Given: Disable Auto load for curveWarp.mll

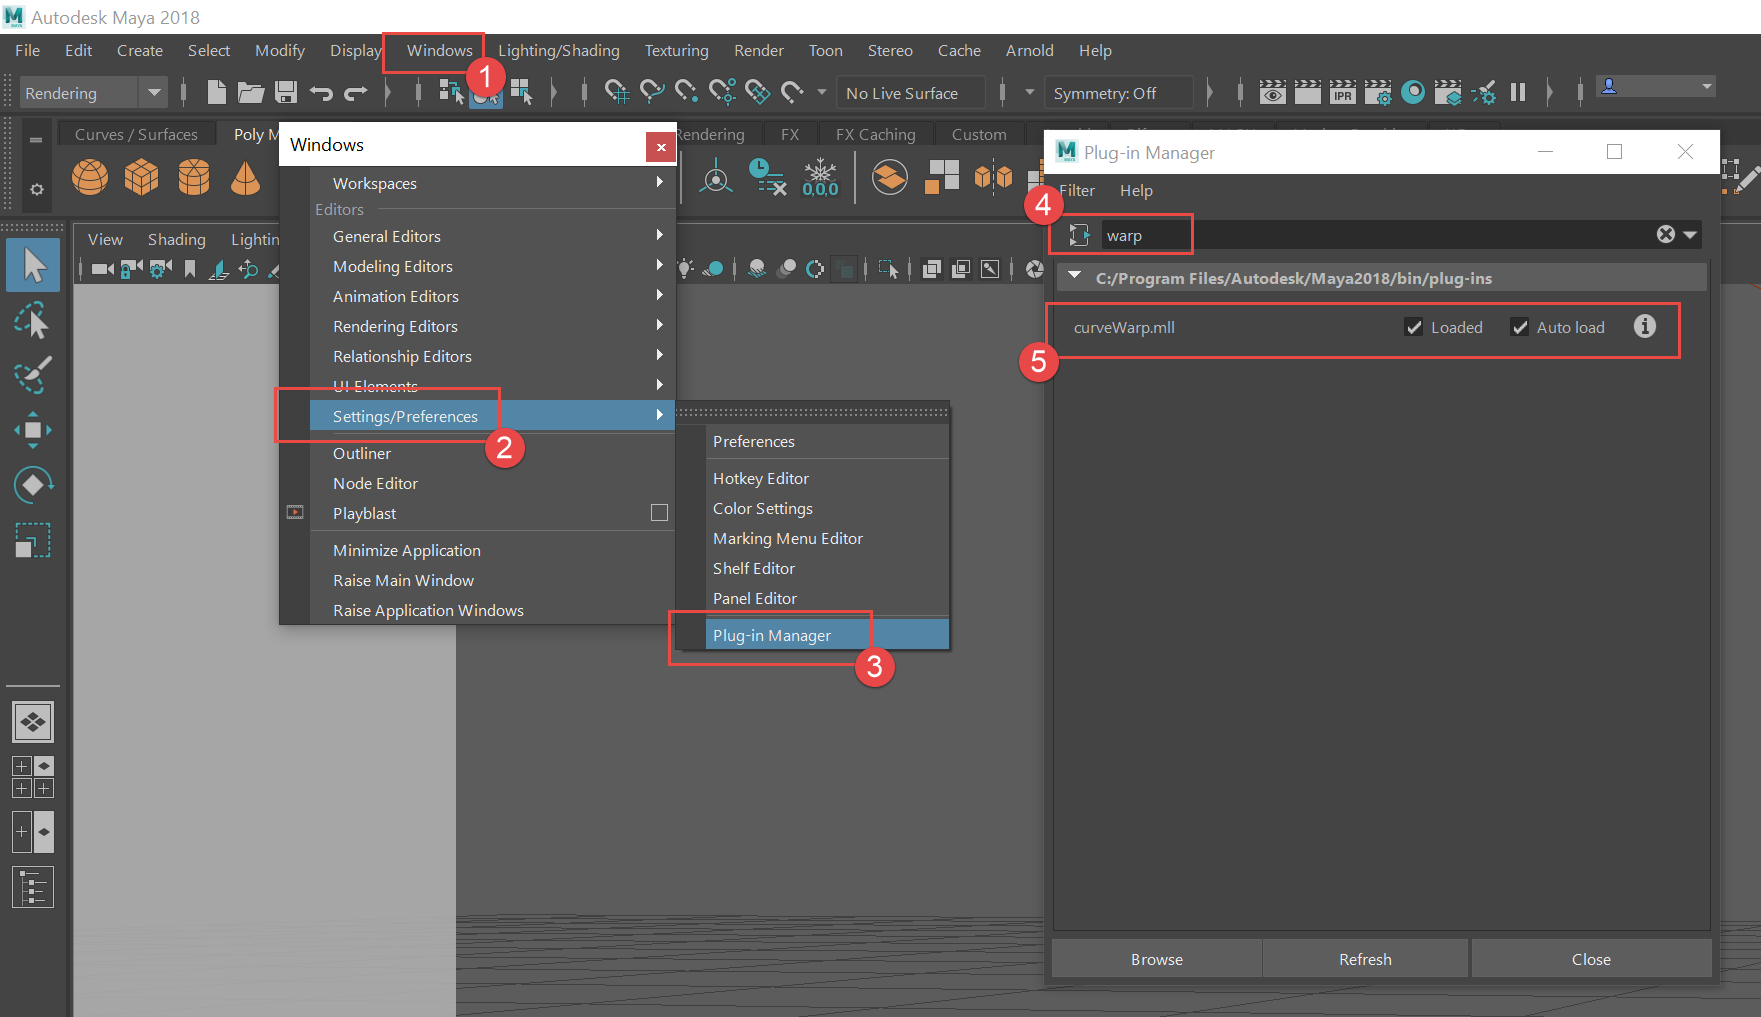Looking at the screenshot, I should point(1521,326).
